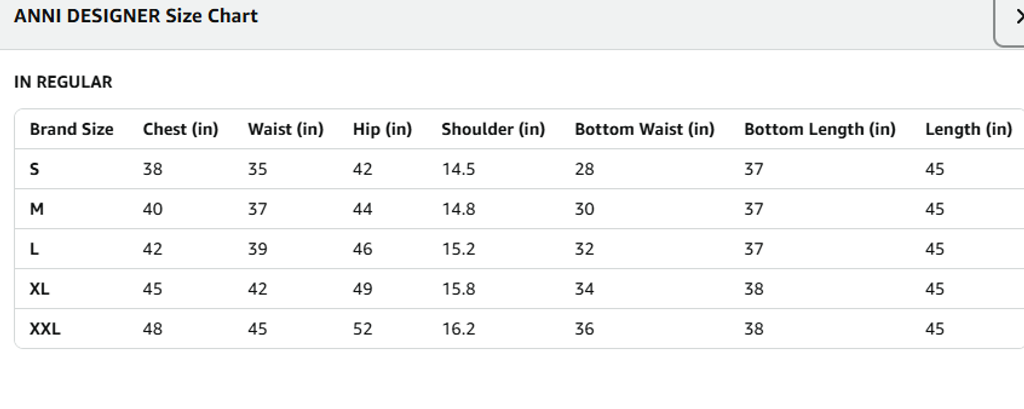
Task: Click chest value 38 in S row
Action: [x=153, y=169]
